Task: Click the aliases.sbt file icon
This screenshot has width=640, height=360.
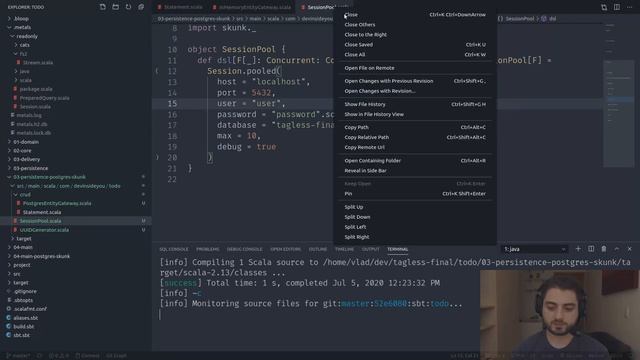Action: click(x=9, y=318)
